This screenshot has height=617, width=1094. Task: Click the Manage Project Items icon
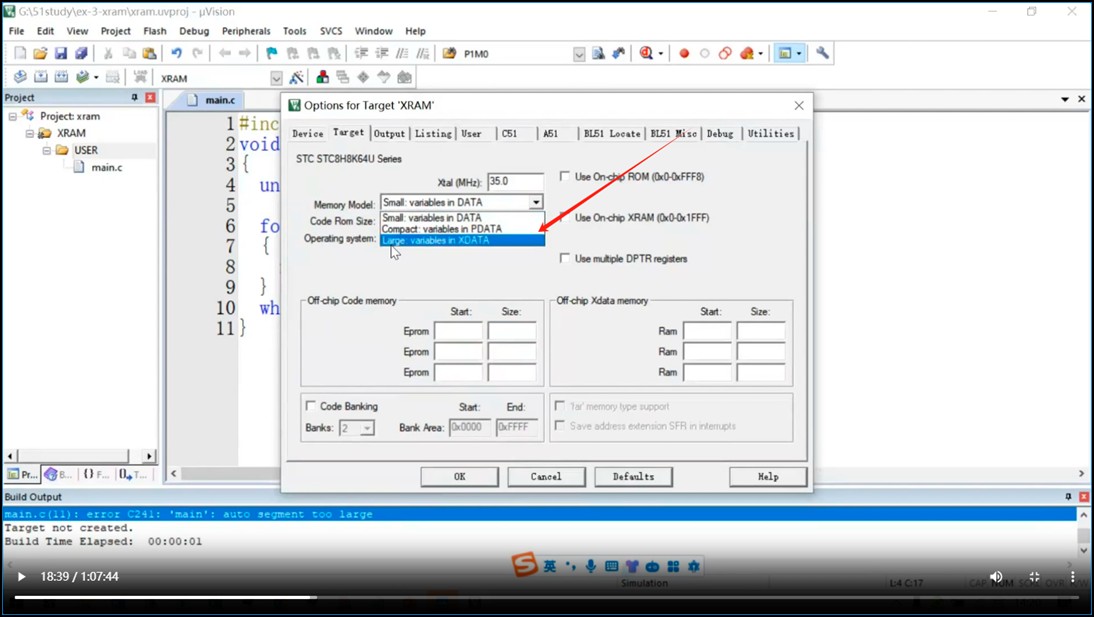[x=322, y=78]
